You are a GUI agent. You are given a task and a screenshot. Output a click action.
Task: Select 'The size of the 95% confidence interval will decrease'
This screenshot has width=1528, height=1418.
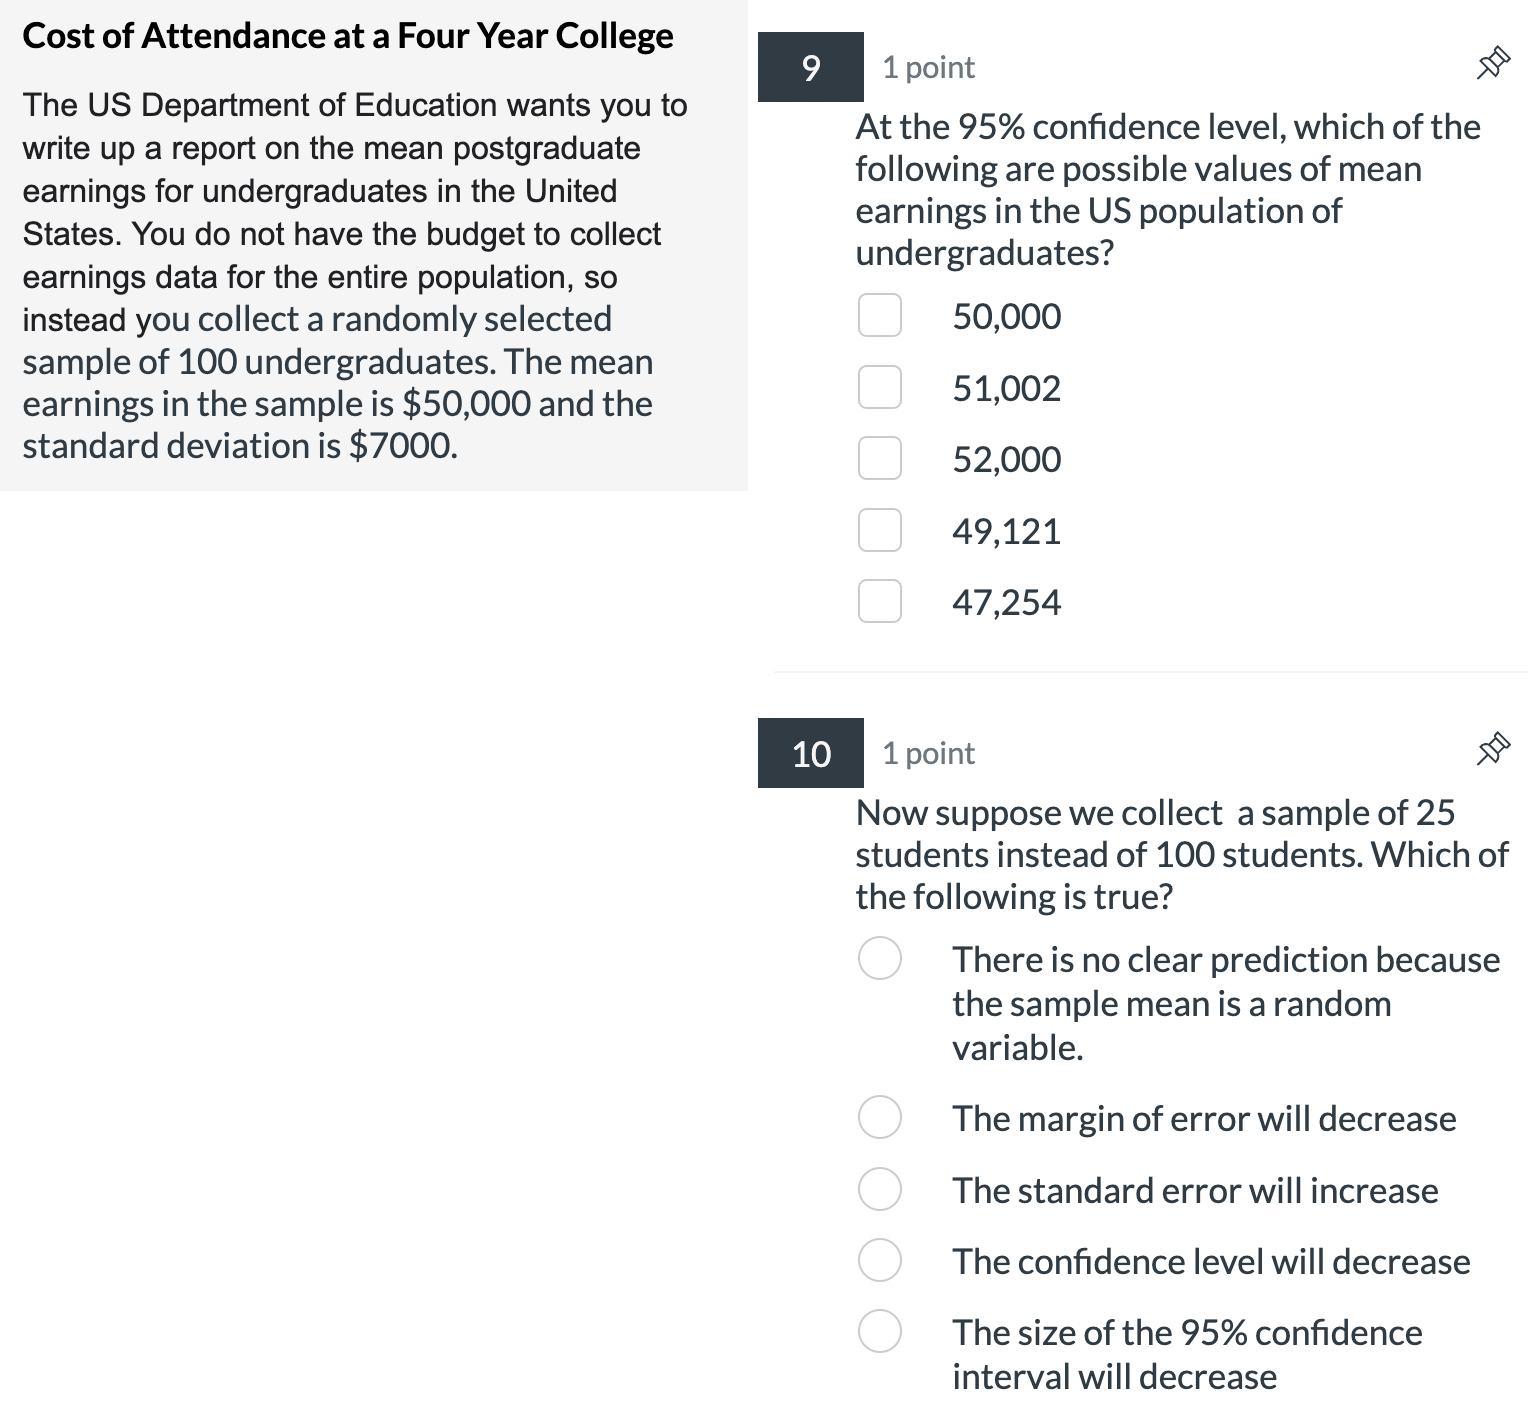(878, 1333)
